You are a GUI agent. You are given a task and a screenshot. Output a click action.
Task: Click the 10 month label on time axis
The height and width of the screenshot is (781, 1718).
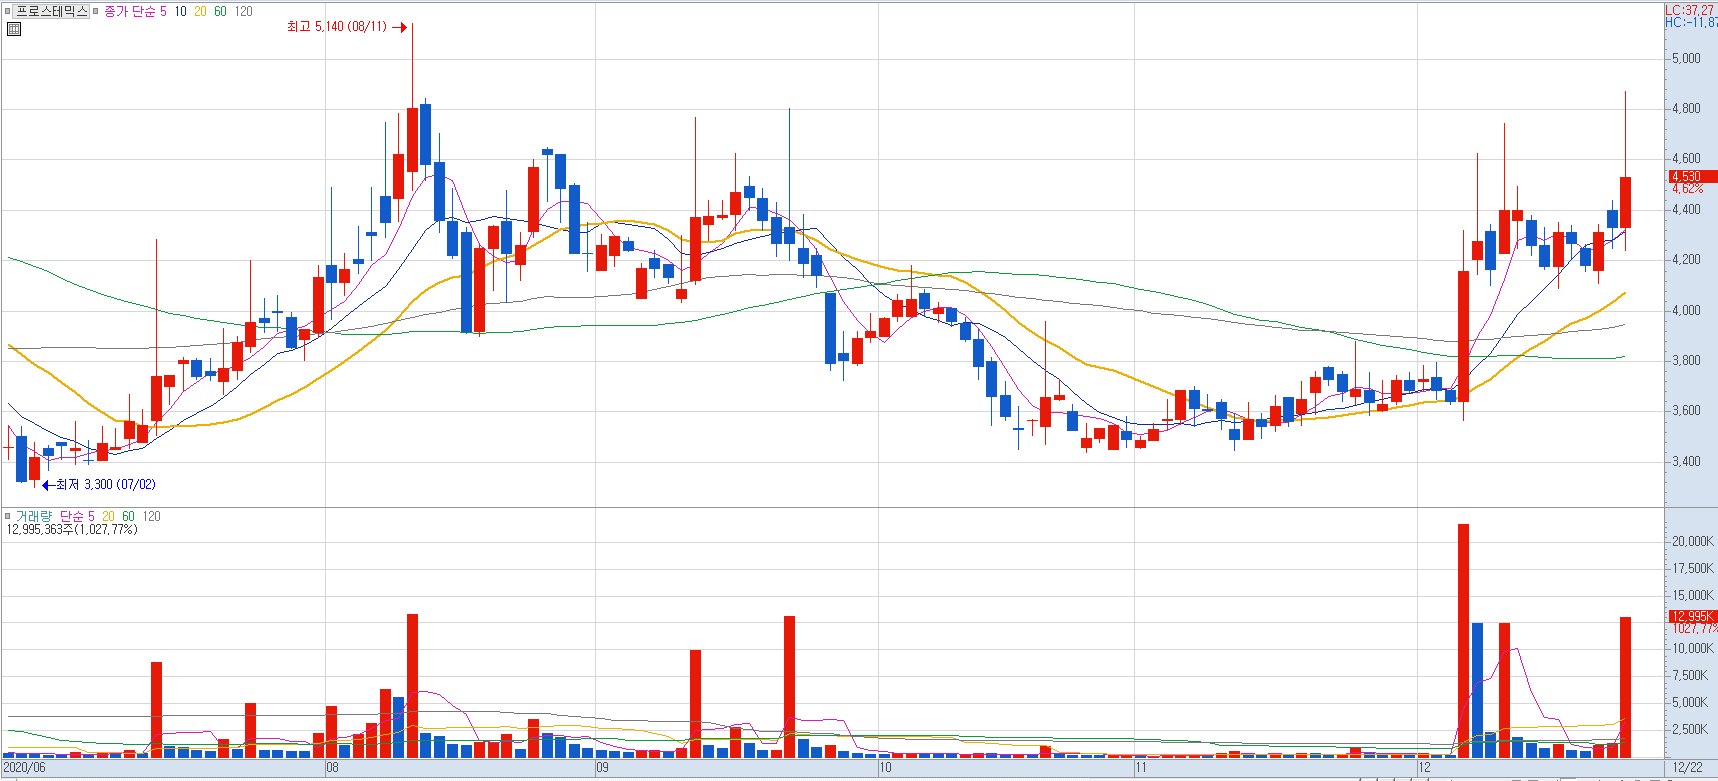(885, 768)
